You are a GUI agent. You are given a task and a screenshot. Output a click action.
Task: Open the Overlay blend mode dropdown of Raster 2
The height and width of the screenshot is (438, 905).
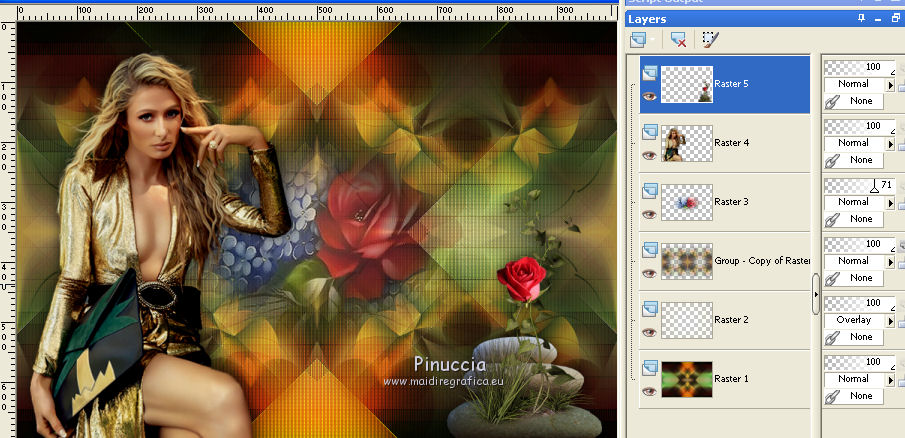(891, 321)
